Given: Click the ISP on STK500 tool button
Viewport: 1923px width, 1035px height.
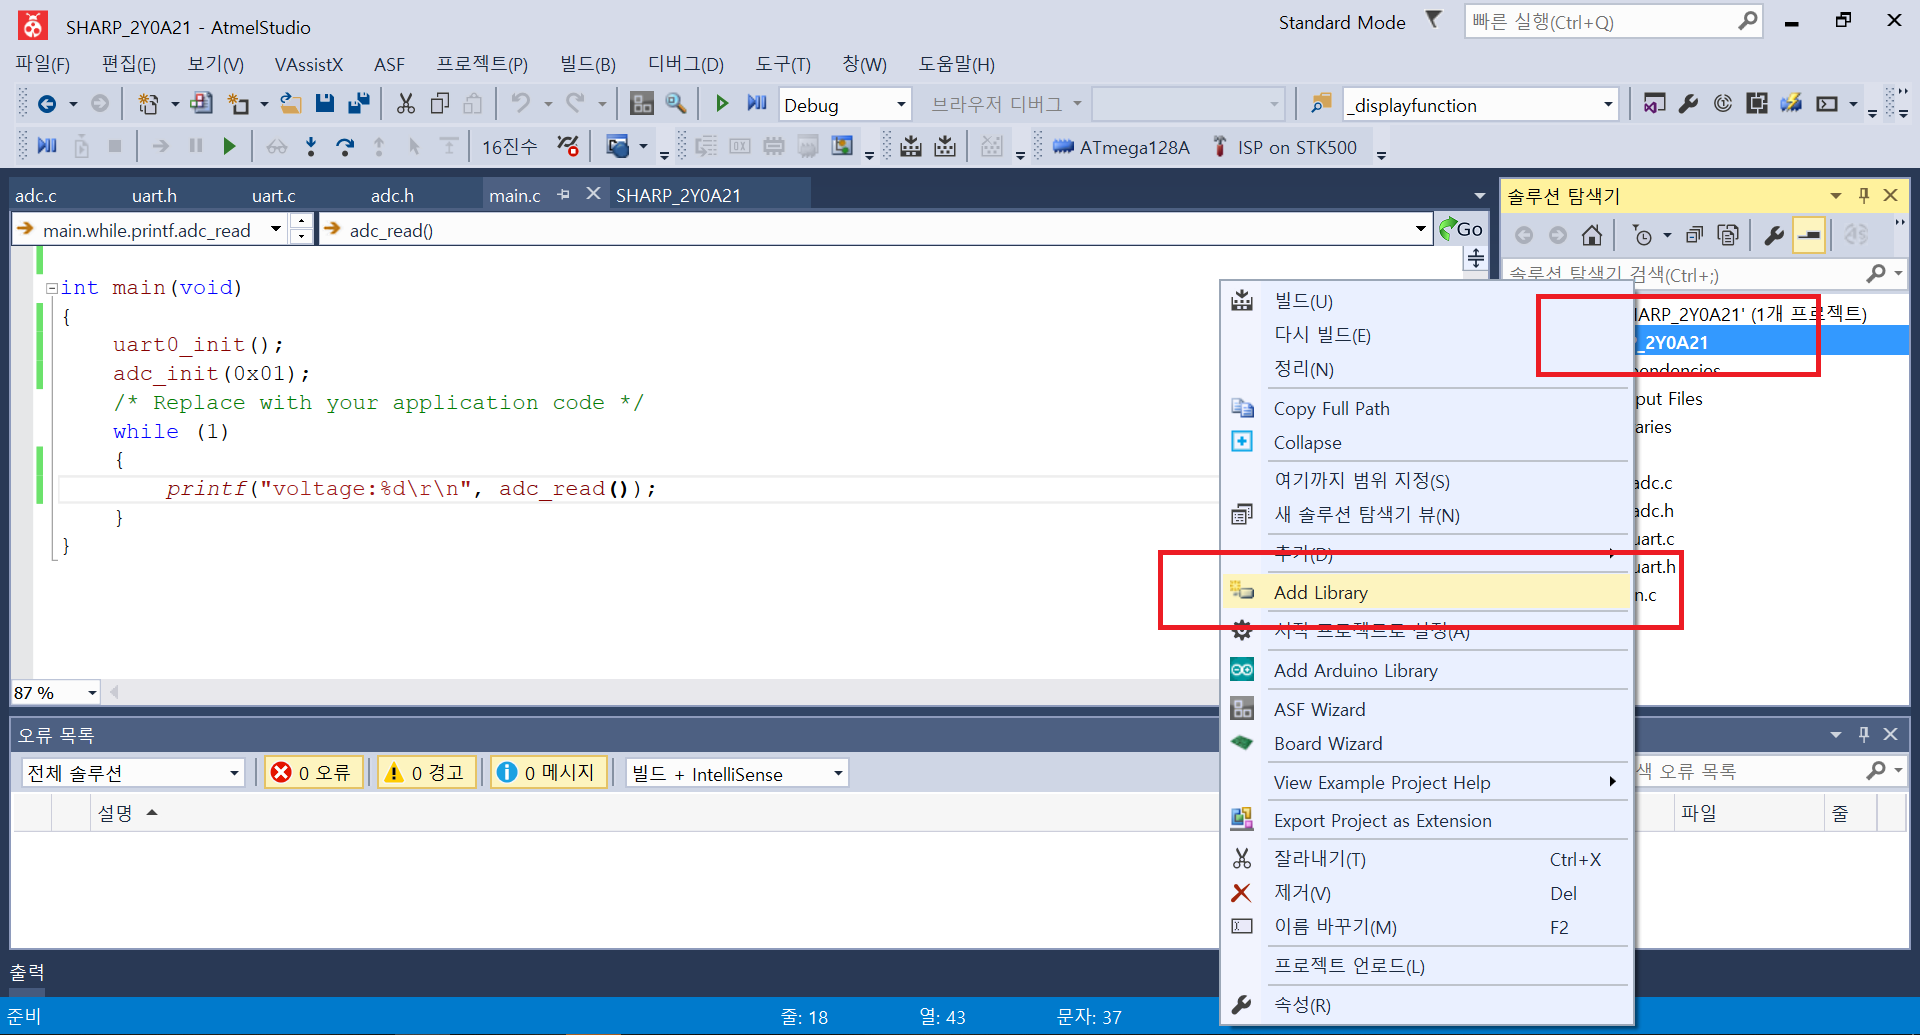Looking at the screenshot, I should (x=1284, y=147).
